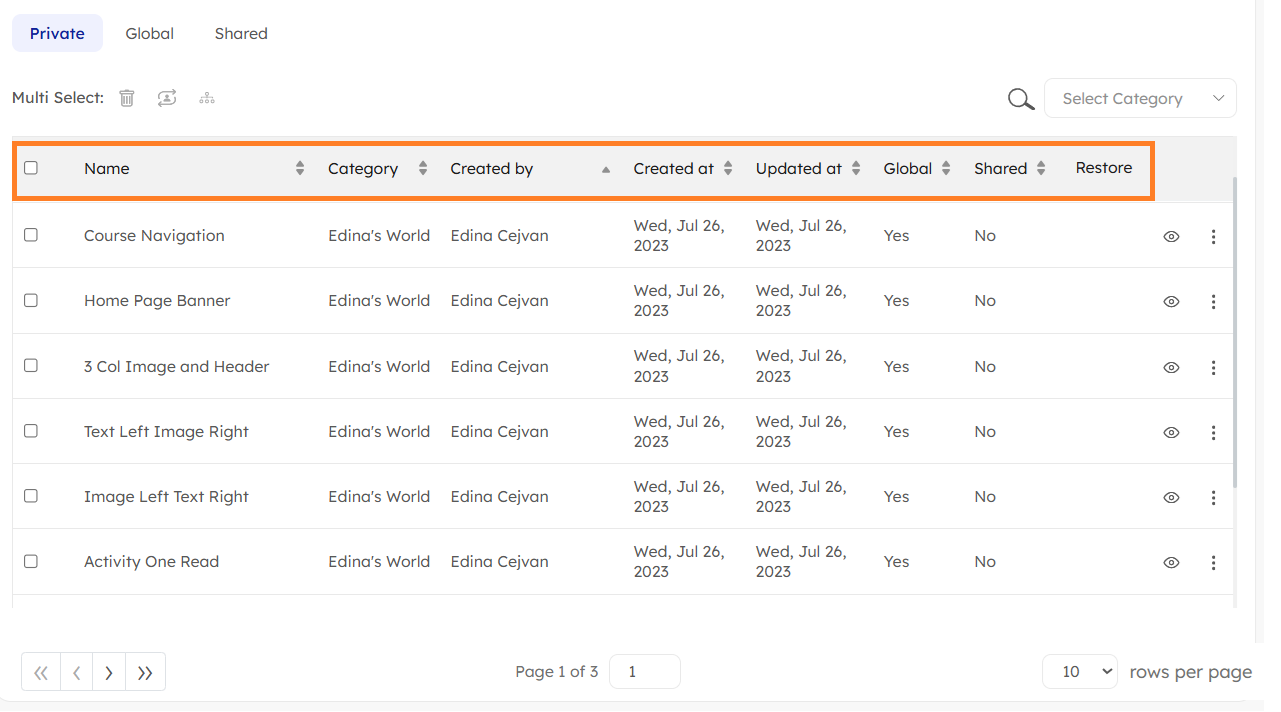Click the page number input field
Viewport: 1281px width, 712px height.
coord(644,672)
